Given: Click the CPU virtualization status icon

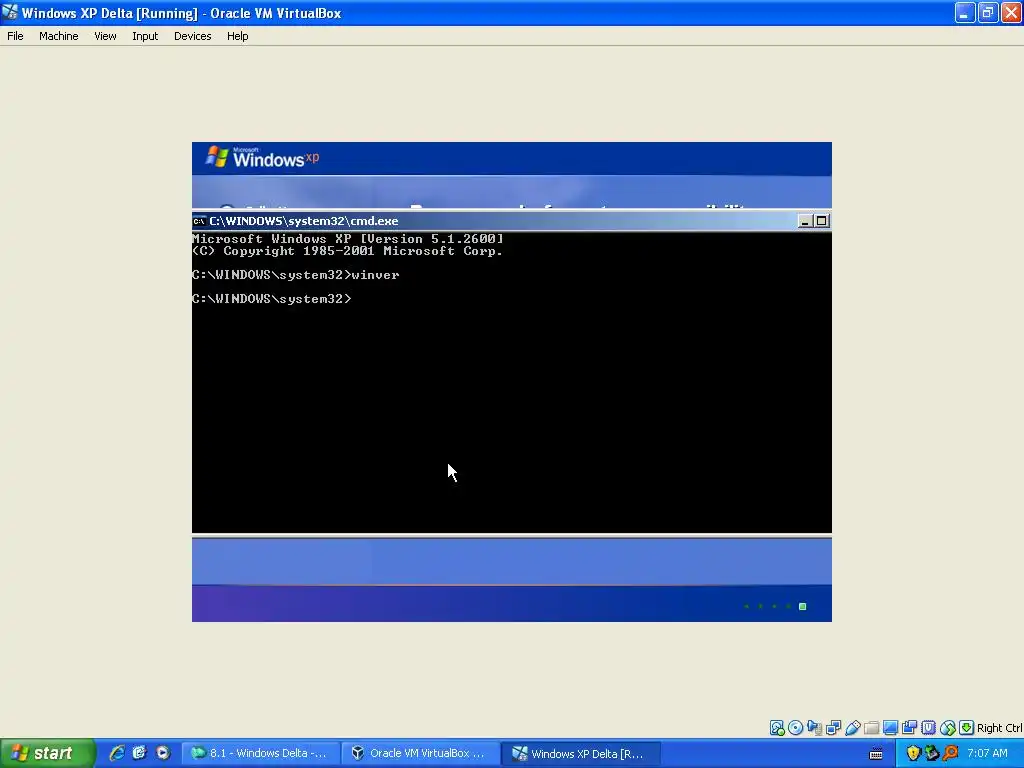Looking at the screenshot, I should pyautogui.click(x=928, y=728).
